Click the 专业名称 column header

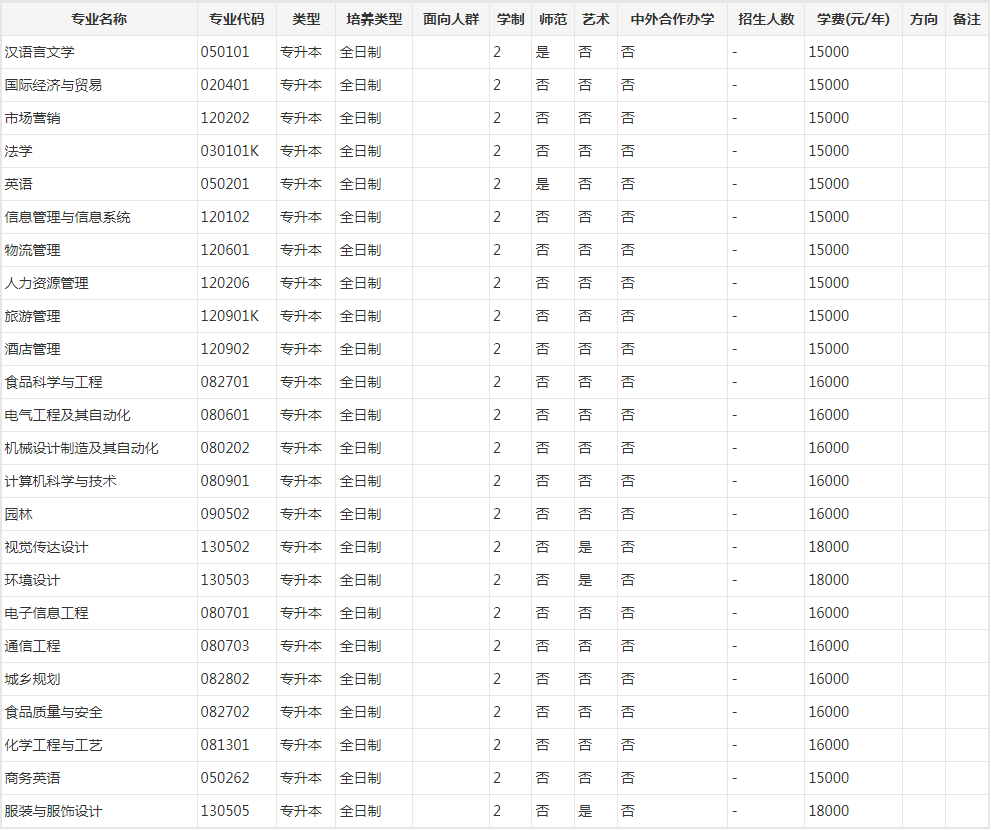pyautogui.click(x=99, y=20)
